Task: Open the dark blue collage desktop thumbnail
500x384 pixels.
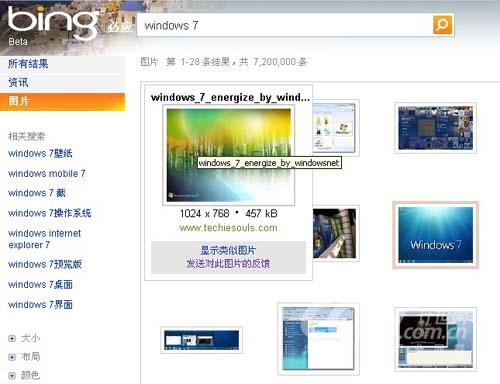Action: pos(435,128)
